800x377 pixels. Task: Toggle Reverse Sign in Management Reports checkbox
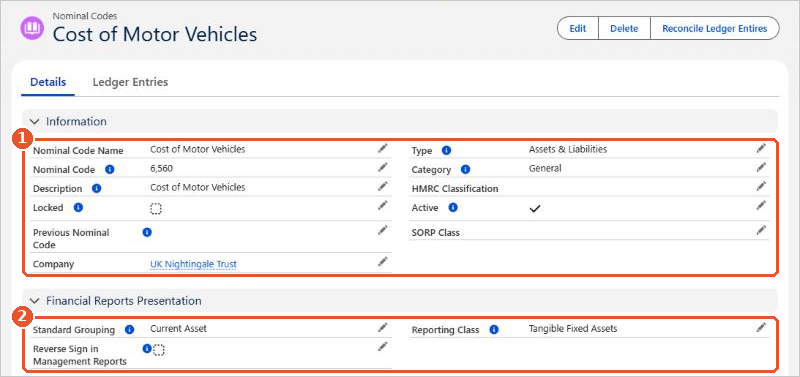(x=159, y=349)
